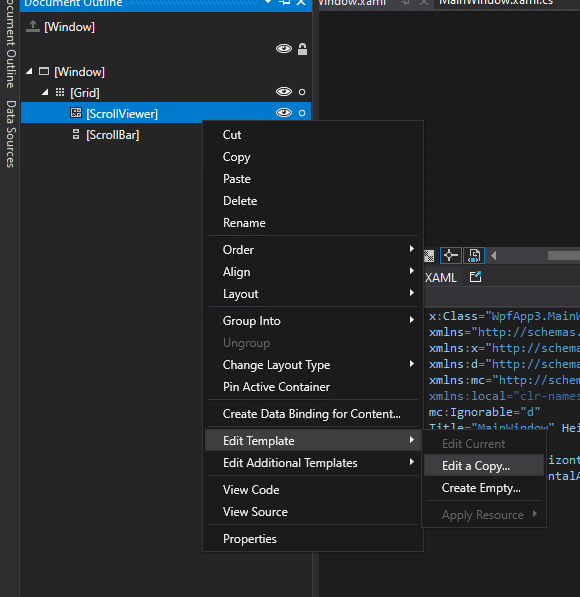Choose Pin Active Container
This screenshot has width=580, height=597.
pyautogui.click(x=313, y=387)
